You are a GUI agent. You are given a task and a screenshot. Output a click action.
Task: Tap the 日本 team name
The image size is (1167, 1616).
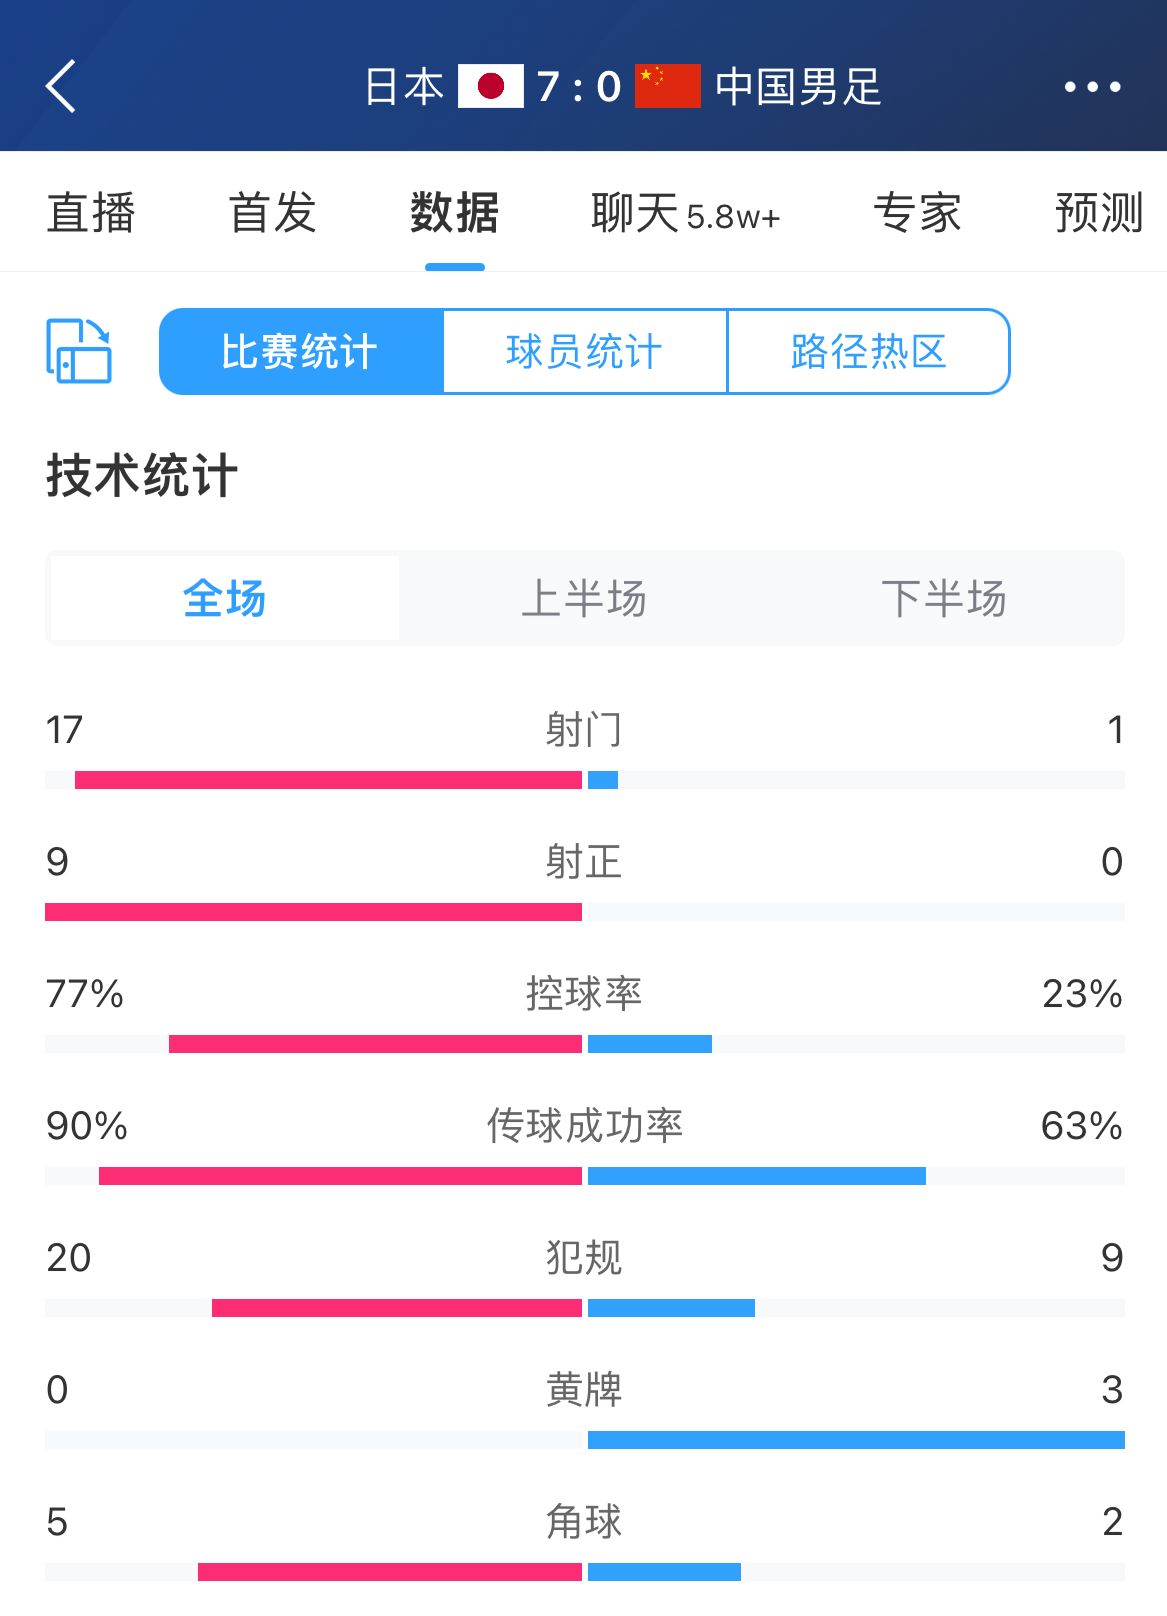pyautogui.click(x=404, y=87)
